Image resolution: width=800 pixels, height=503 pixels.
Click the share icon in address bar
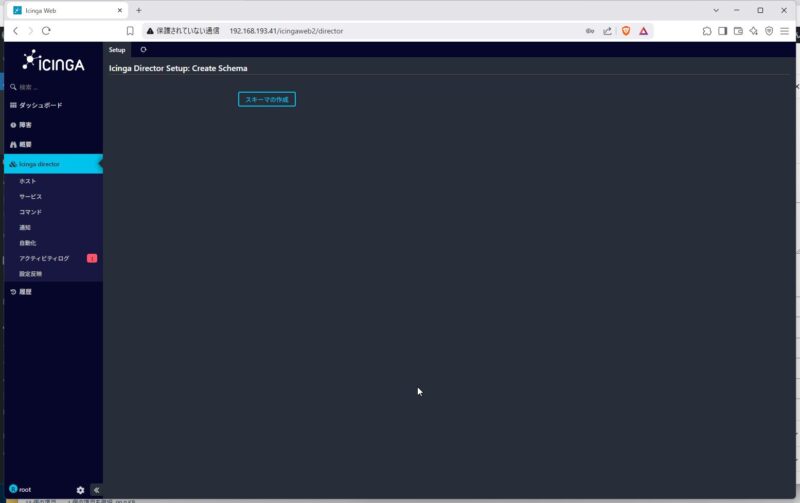coord(607,31)
